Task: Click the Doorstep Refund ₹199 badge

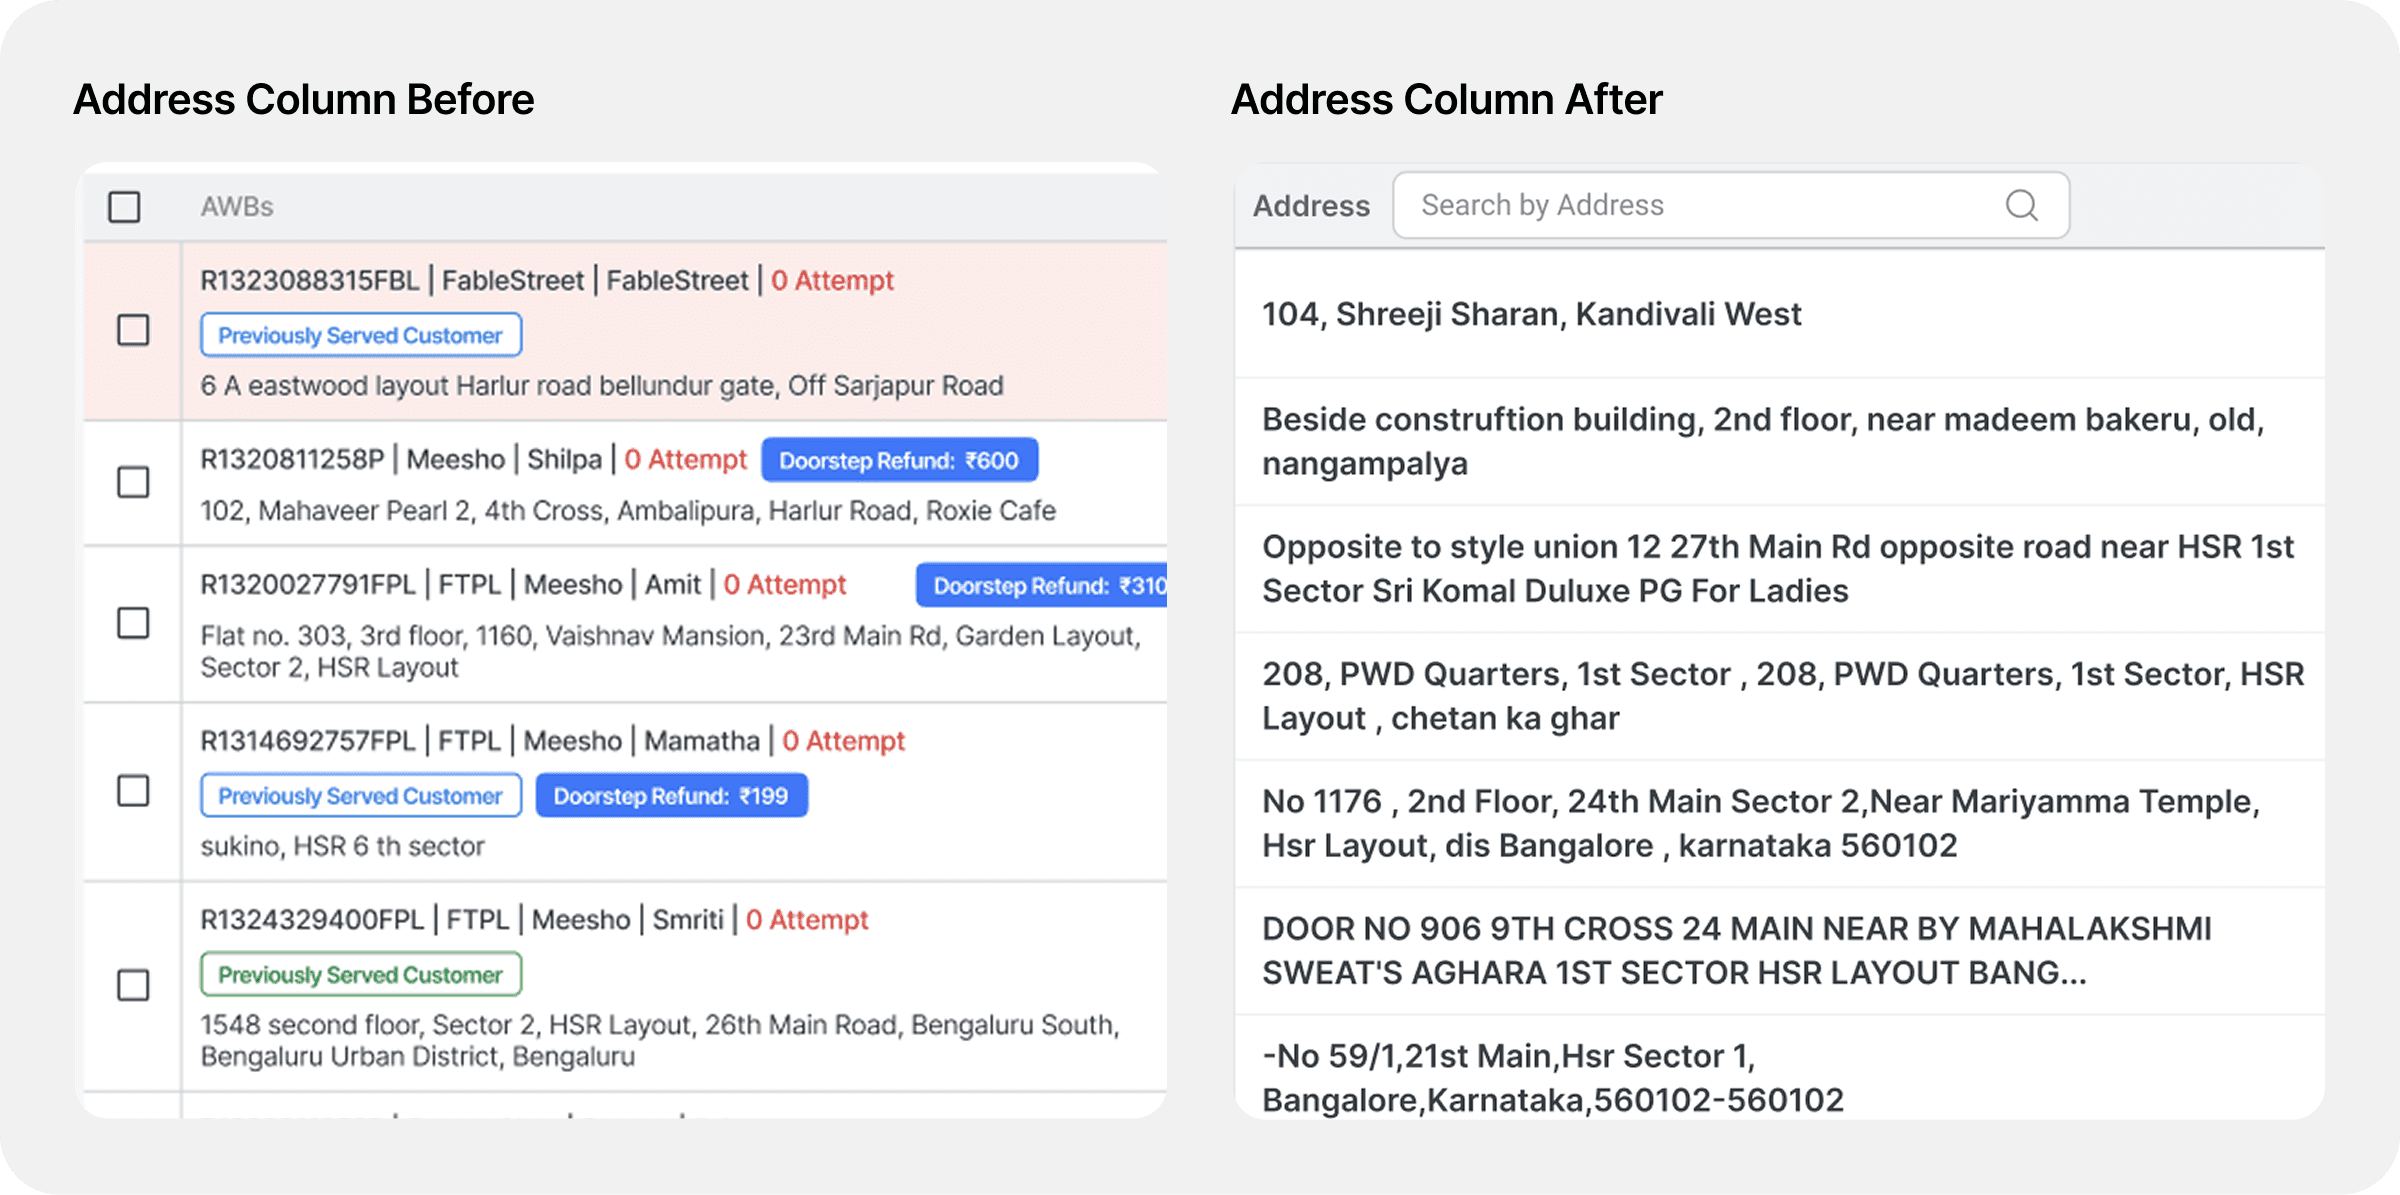Action: (x=671, y=796)
